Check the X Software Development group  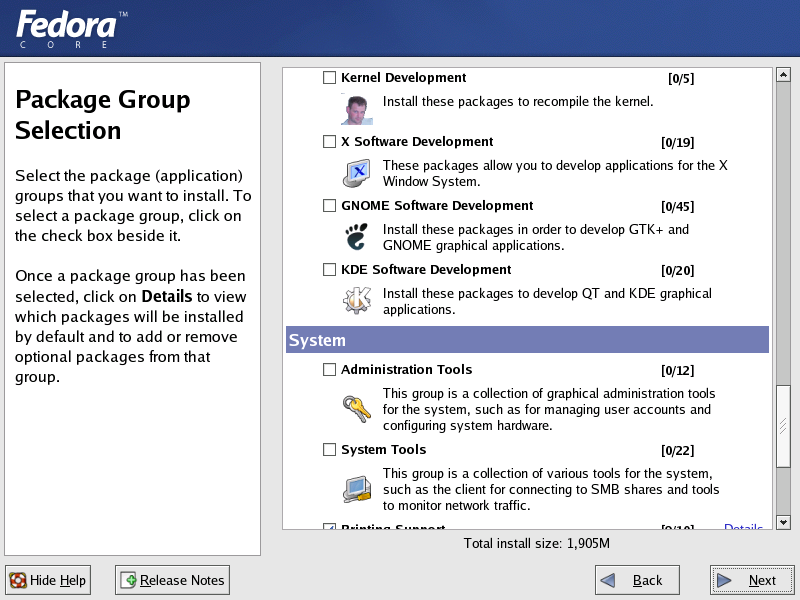tap(330, 141)
